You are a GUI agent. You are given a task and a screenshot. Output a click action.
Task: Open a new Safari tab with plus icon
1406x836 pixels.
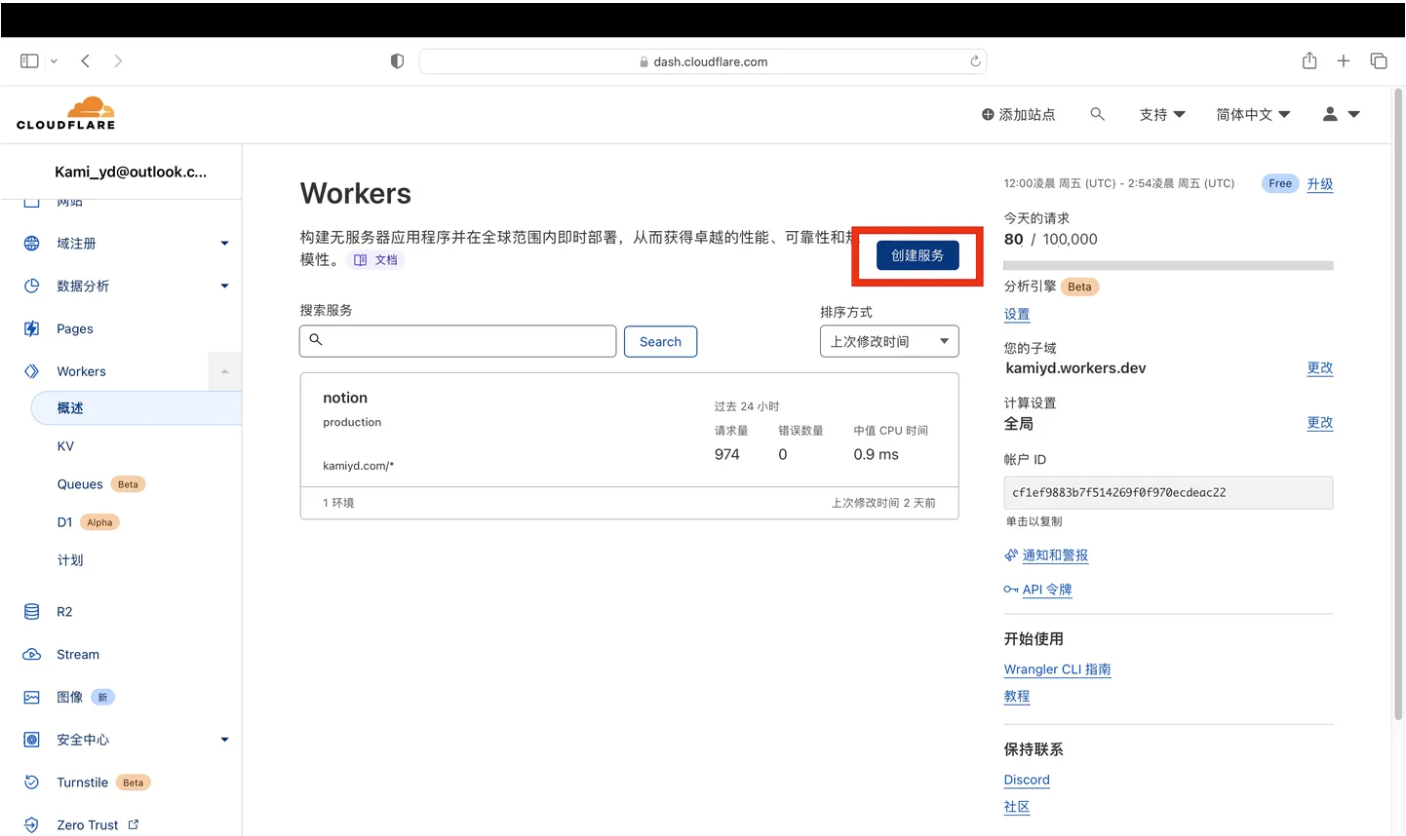click(1343, 61)
